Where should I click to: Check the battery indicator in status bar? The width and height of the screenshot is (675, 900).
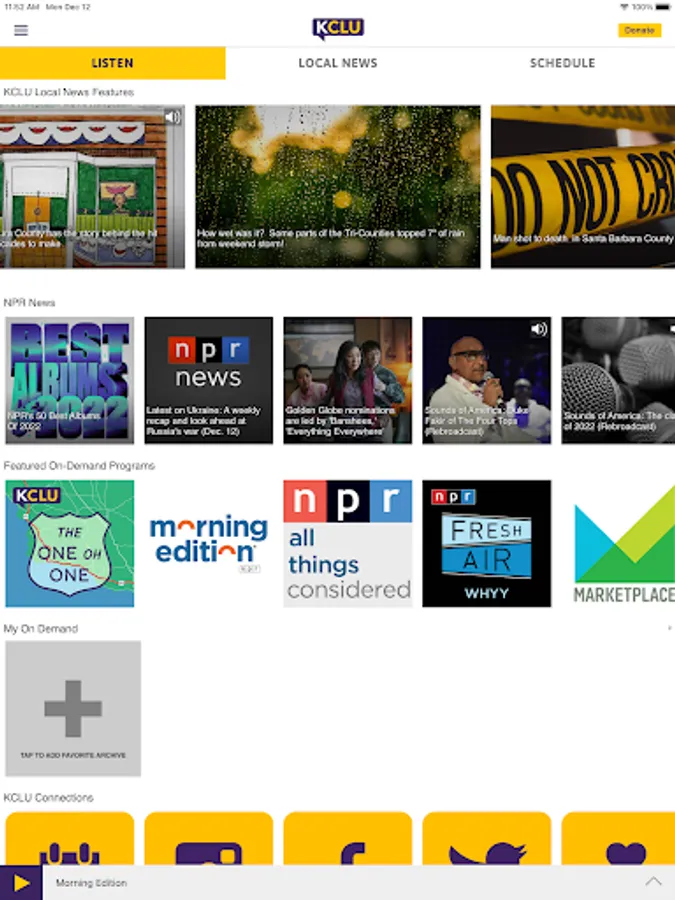pyautogui.click(x=662, y=7)
